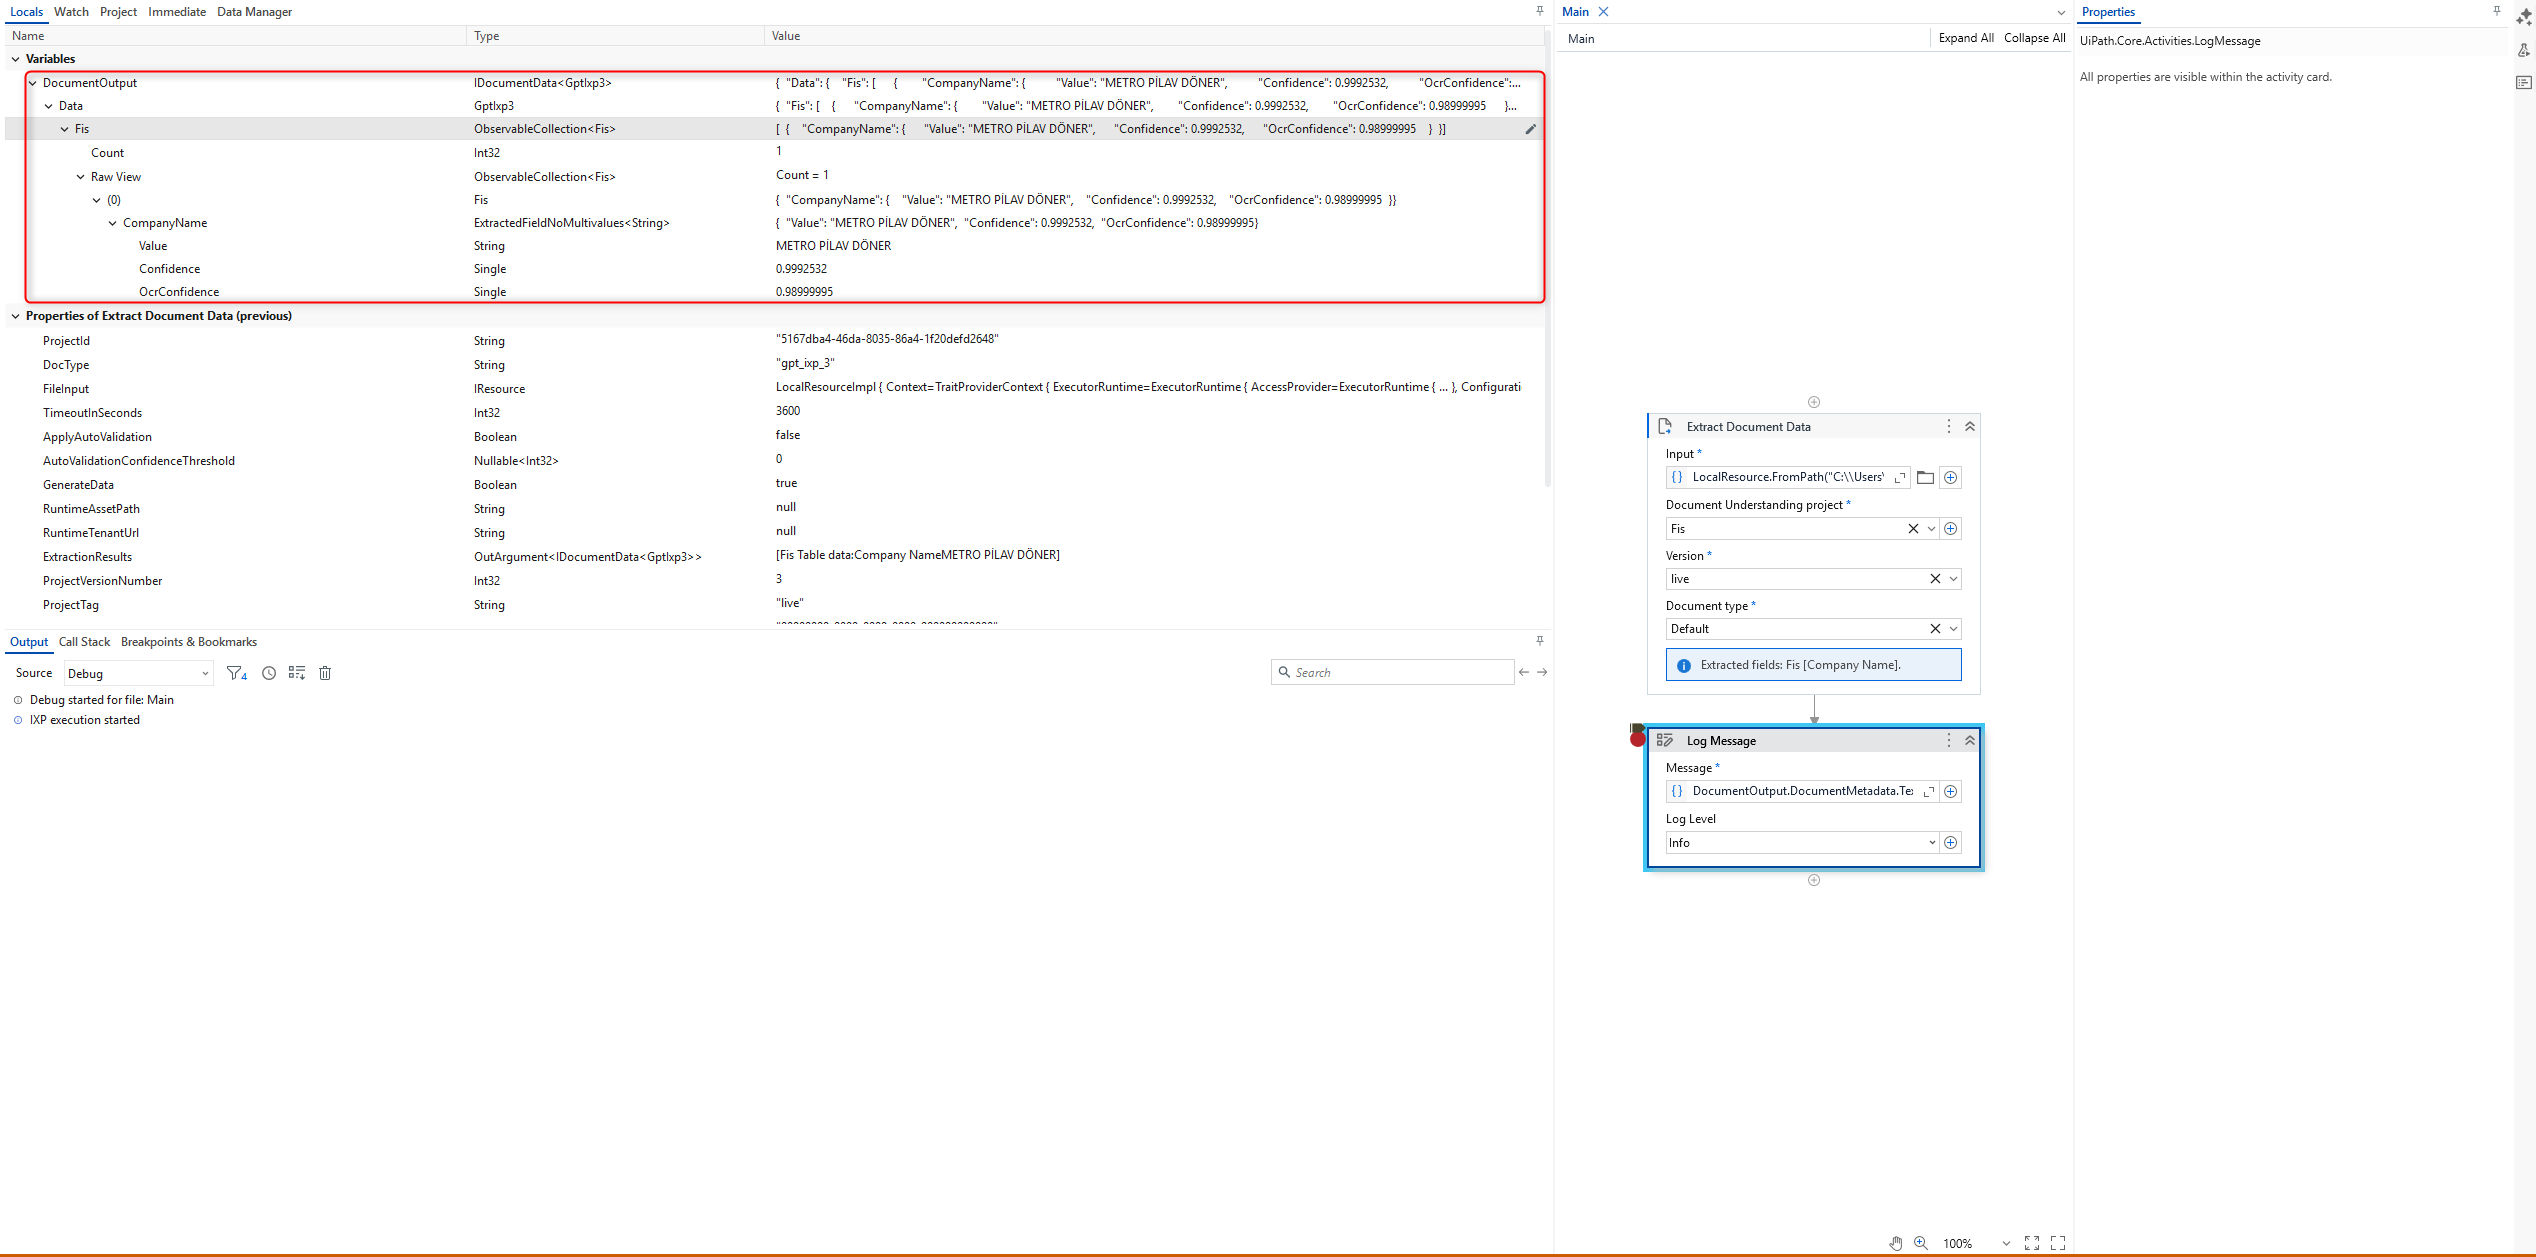Click fit to screen icon in designer
The height and width of the screenshot is (1257, 2536).
(2031, 1243)
